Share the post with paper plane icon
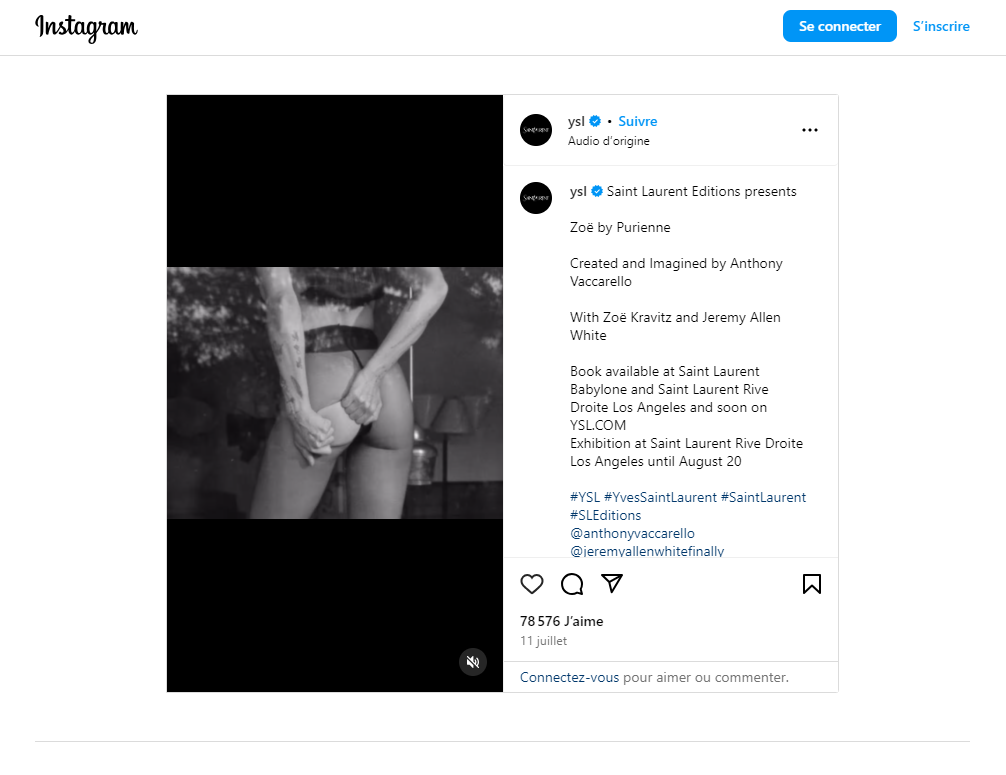Viewport: 1006px width, 775px height. click(612, 583)
